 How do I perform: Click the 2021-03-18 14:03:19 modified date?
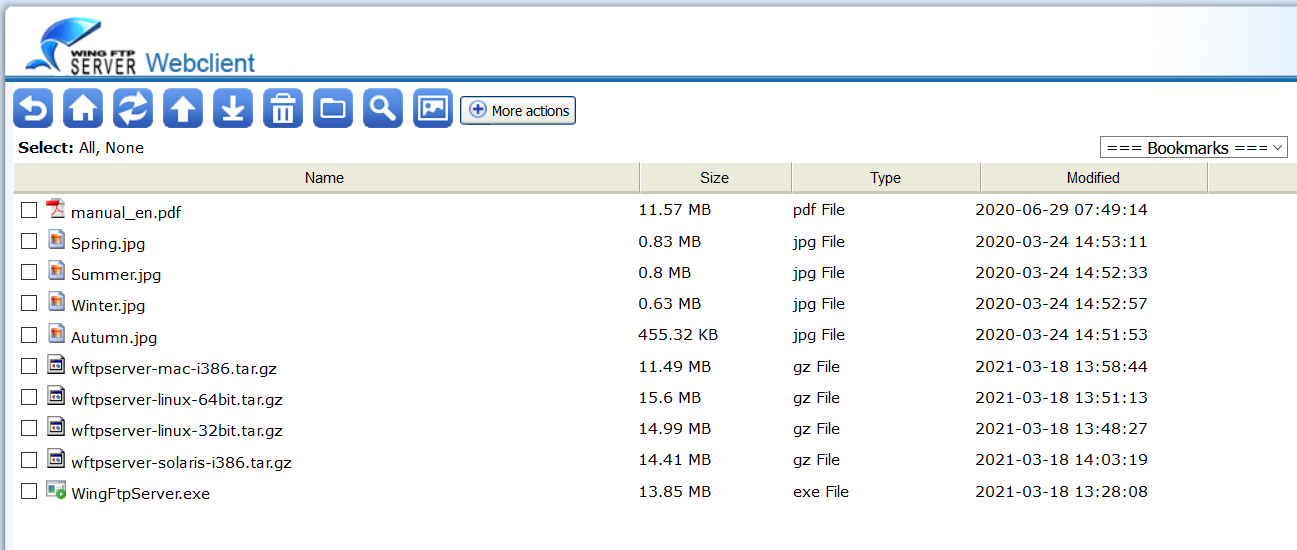click(x=1062, y=460)
